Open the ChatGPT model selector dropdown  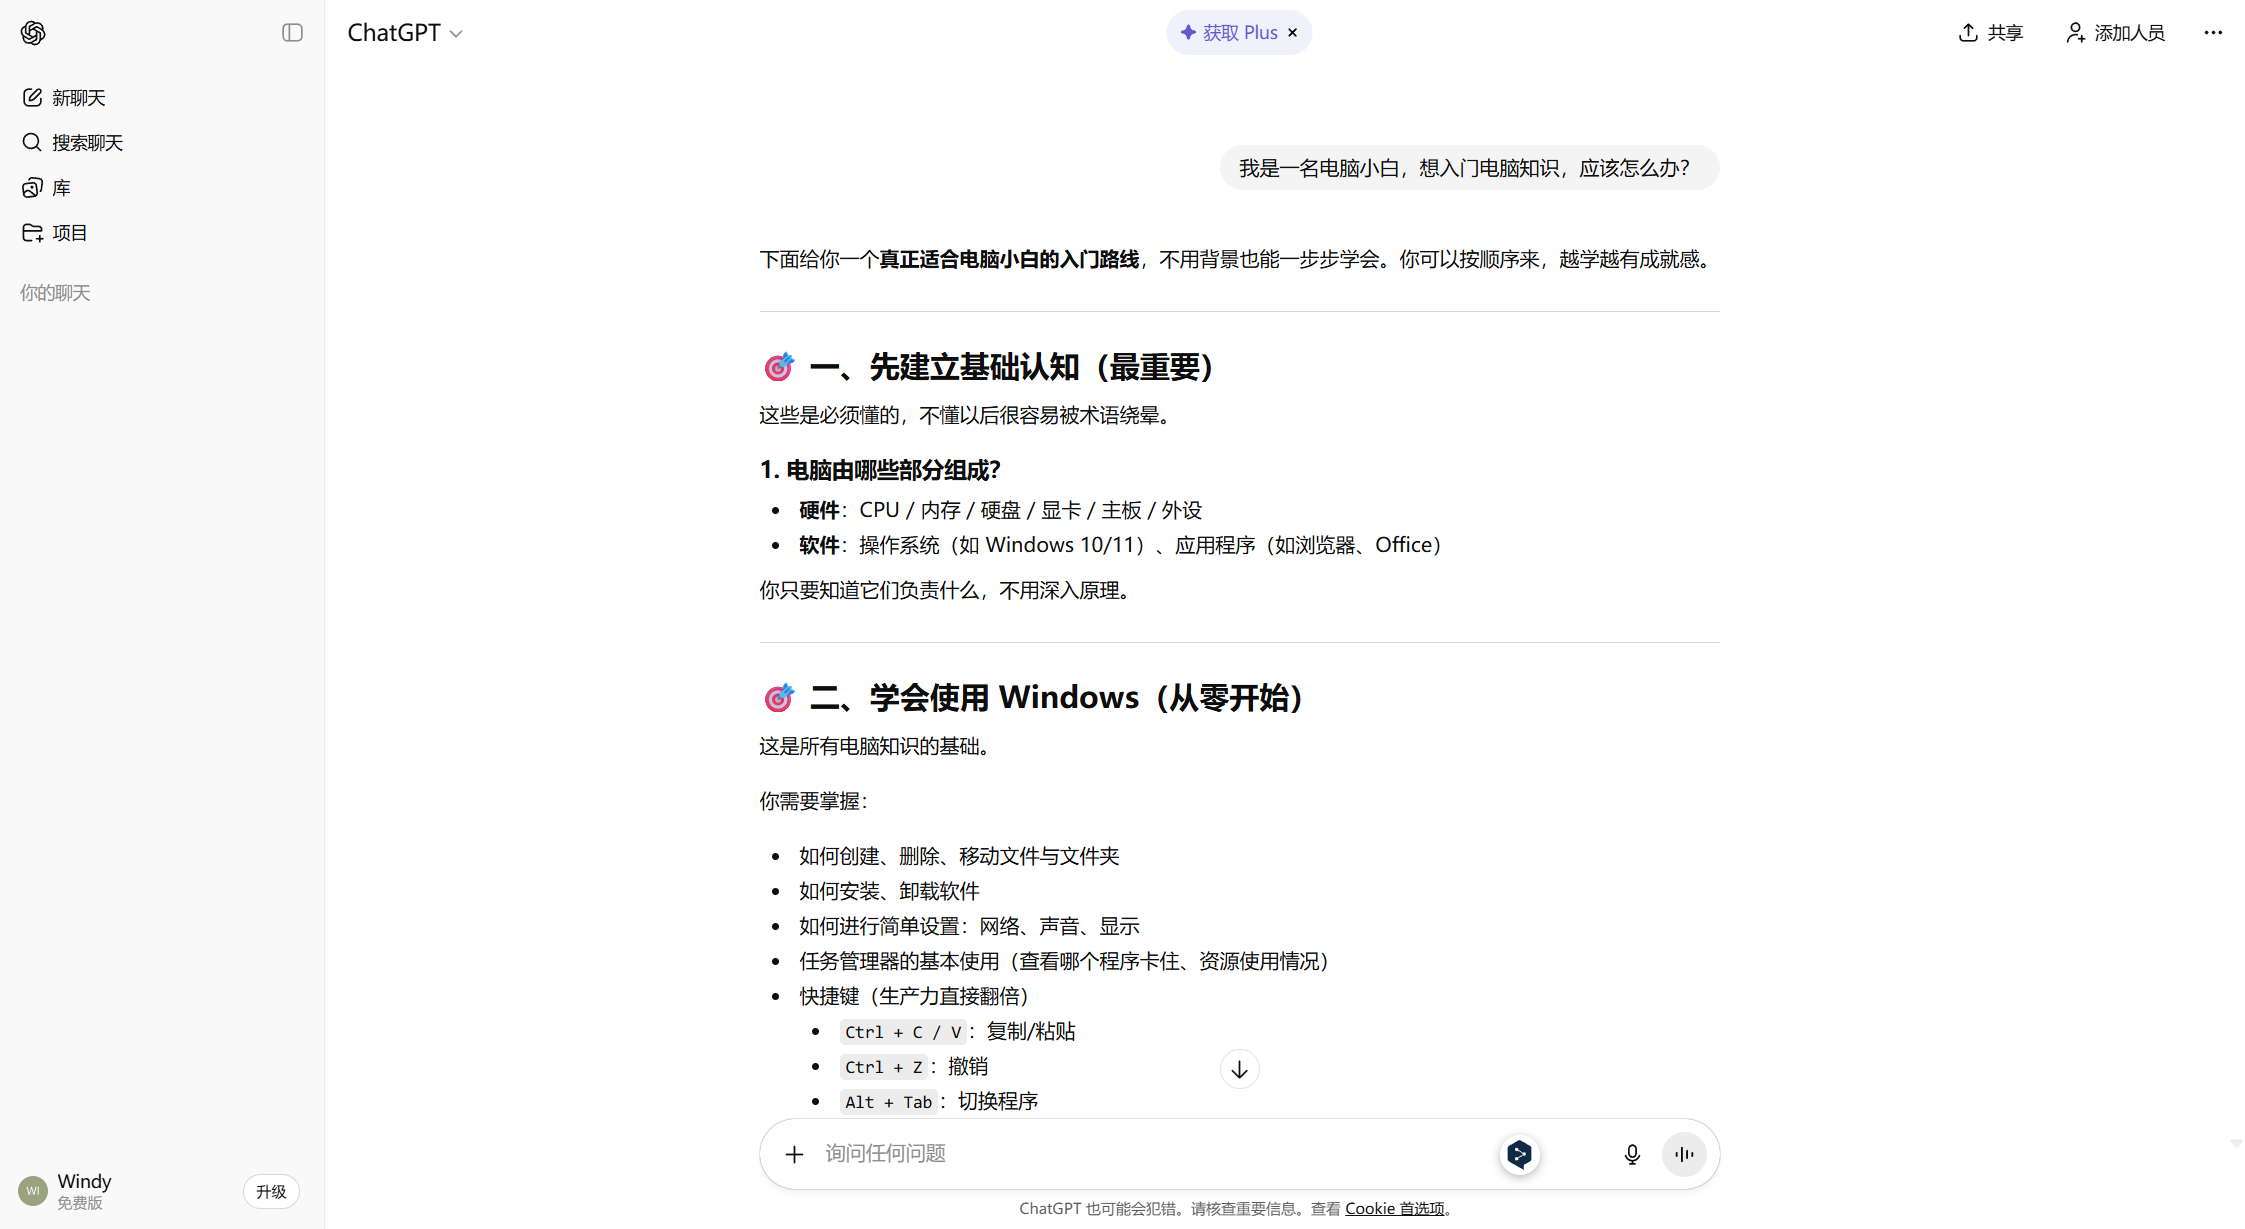pos(405,32)
